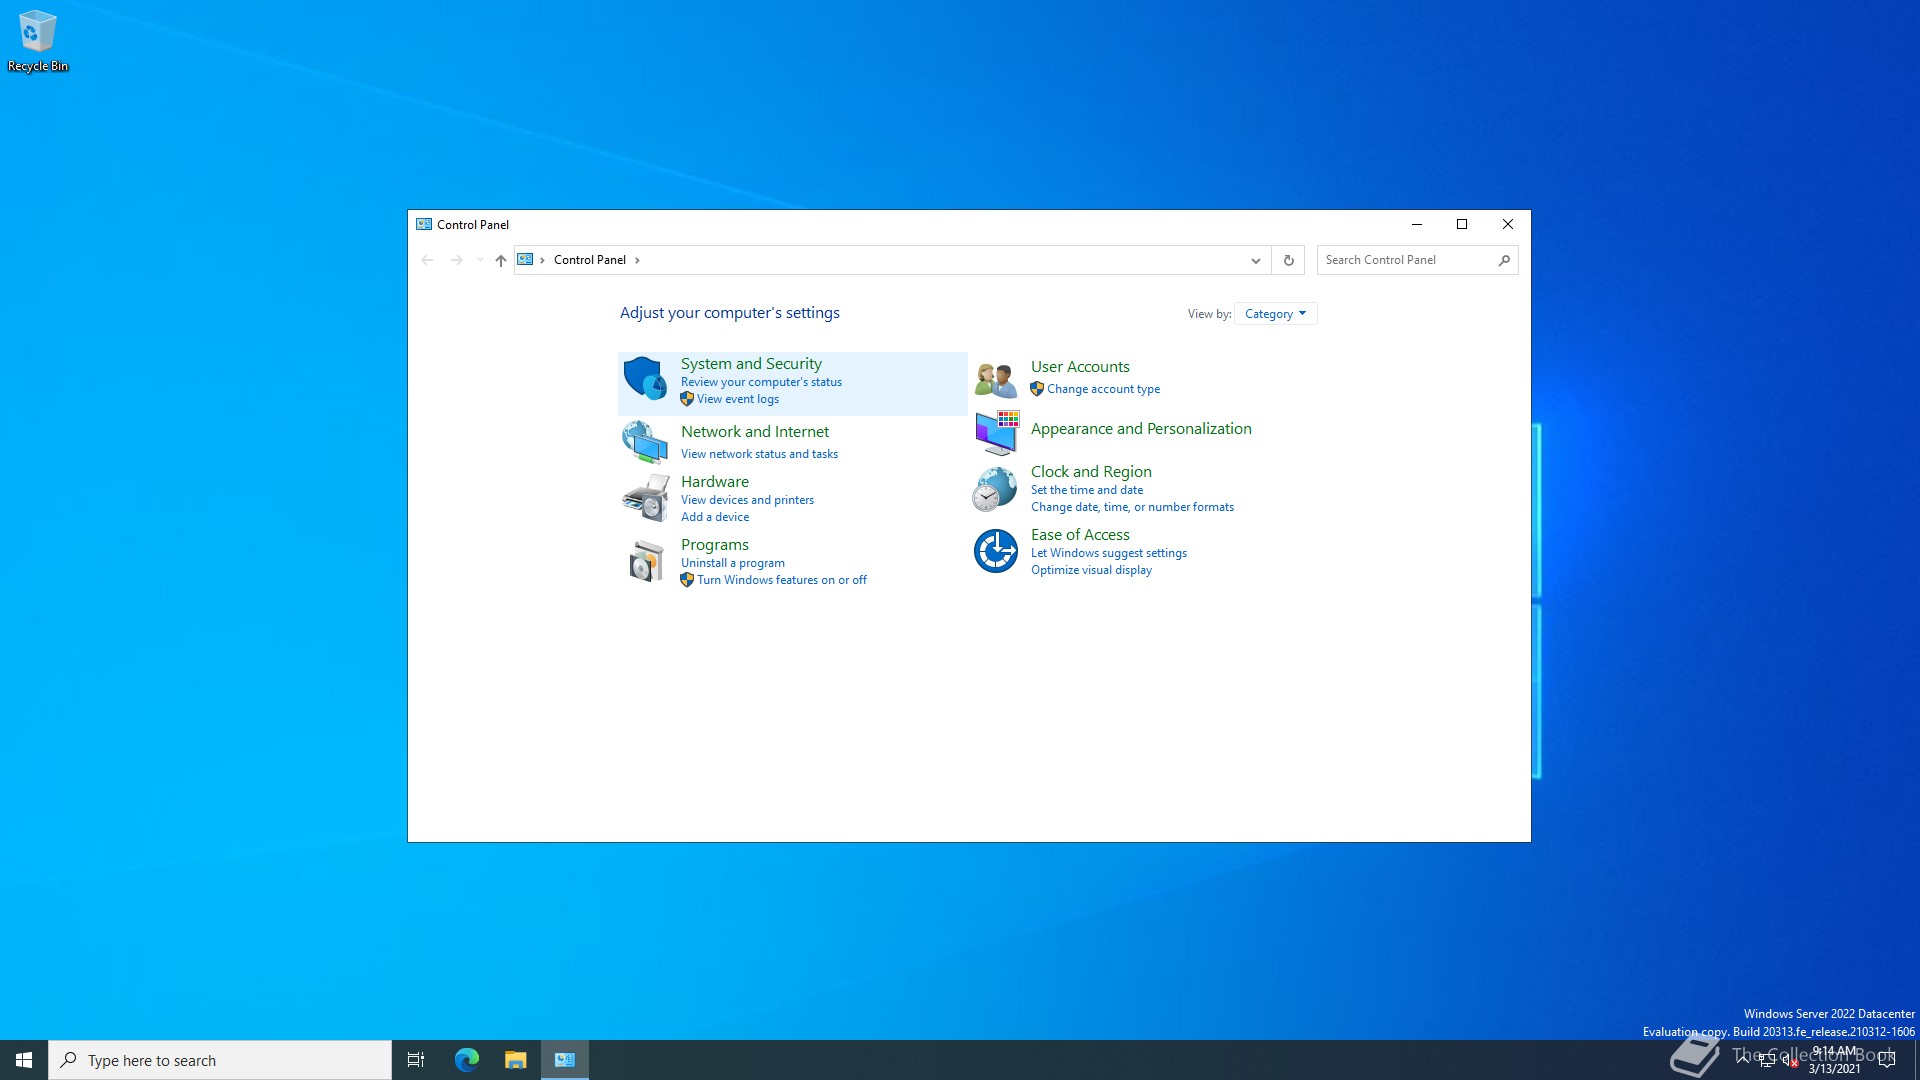Viewport: 1920px width, 1080px height.
Task: Click the chevron after Control Panel breadcrumb
Action: (637, 260)
